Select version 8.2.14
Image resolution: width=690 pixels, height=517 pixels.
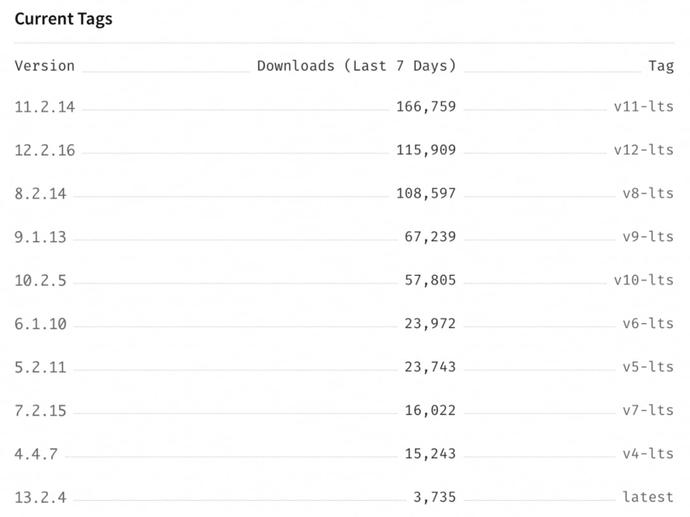point(40,194)
